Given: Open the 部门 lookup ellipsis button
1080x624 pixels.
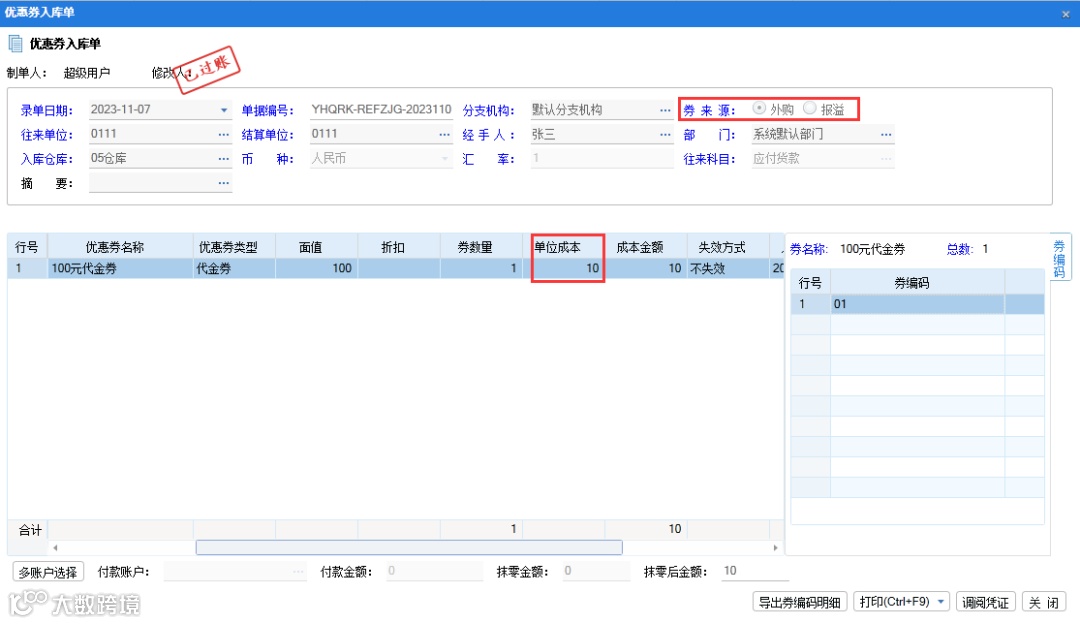Looking at the screenshot, I should tap(886, 134).
